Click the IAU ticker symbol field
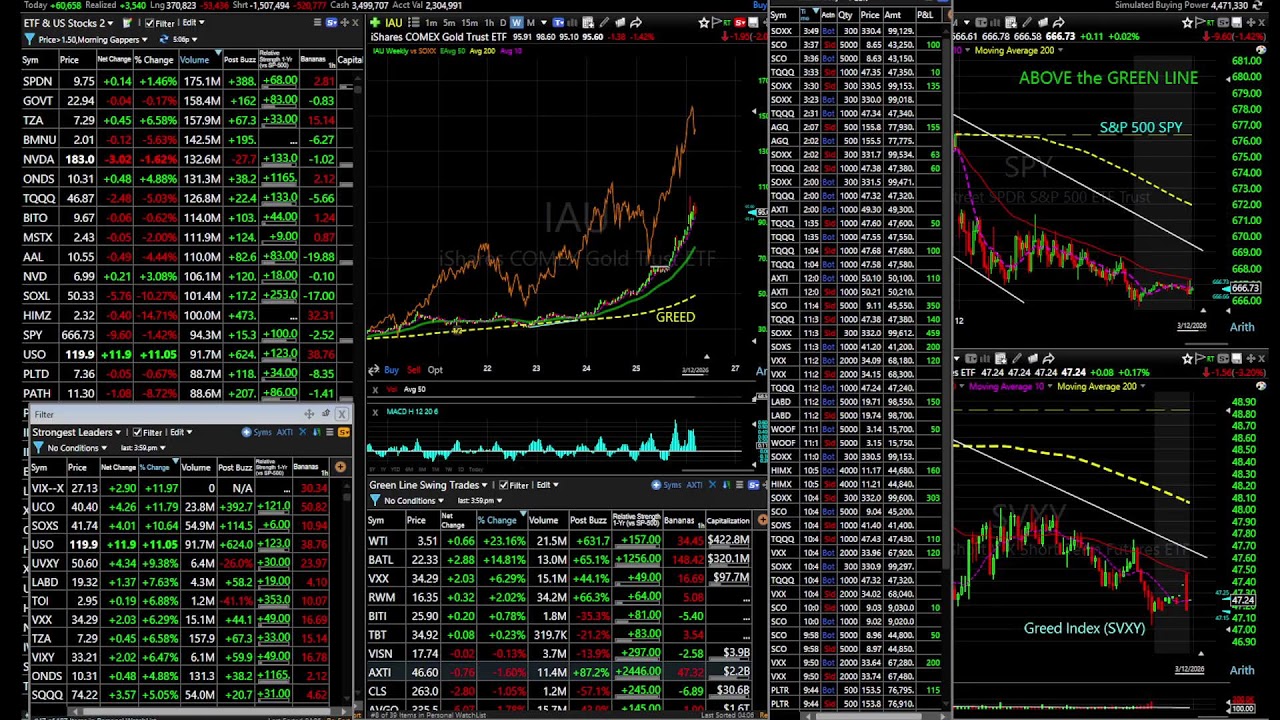 393,23
